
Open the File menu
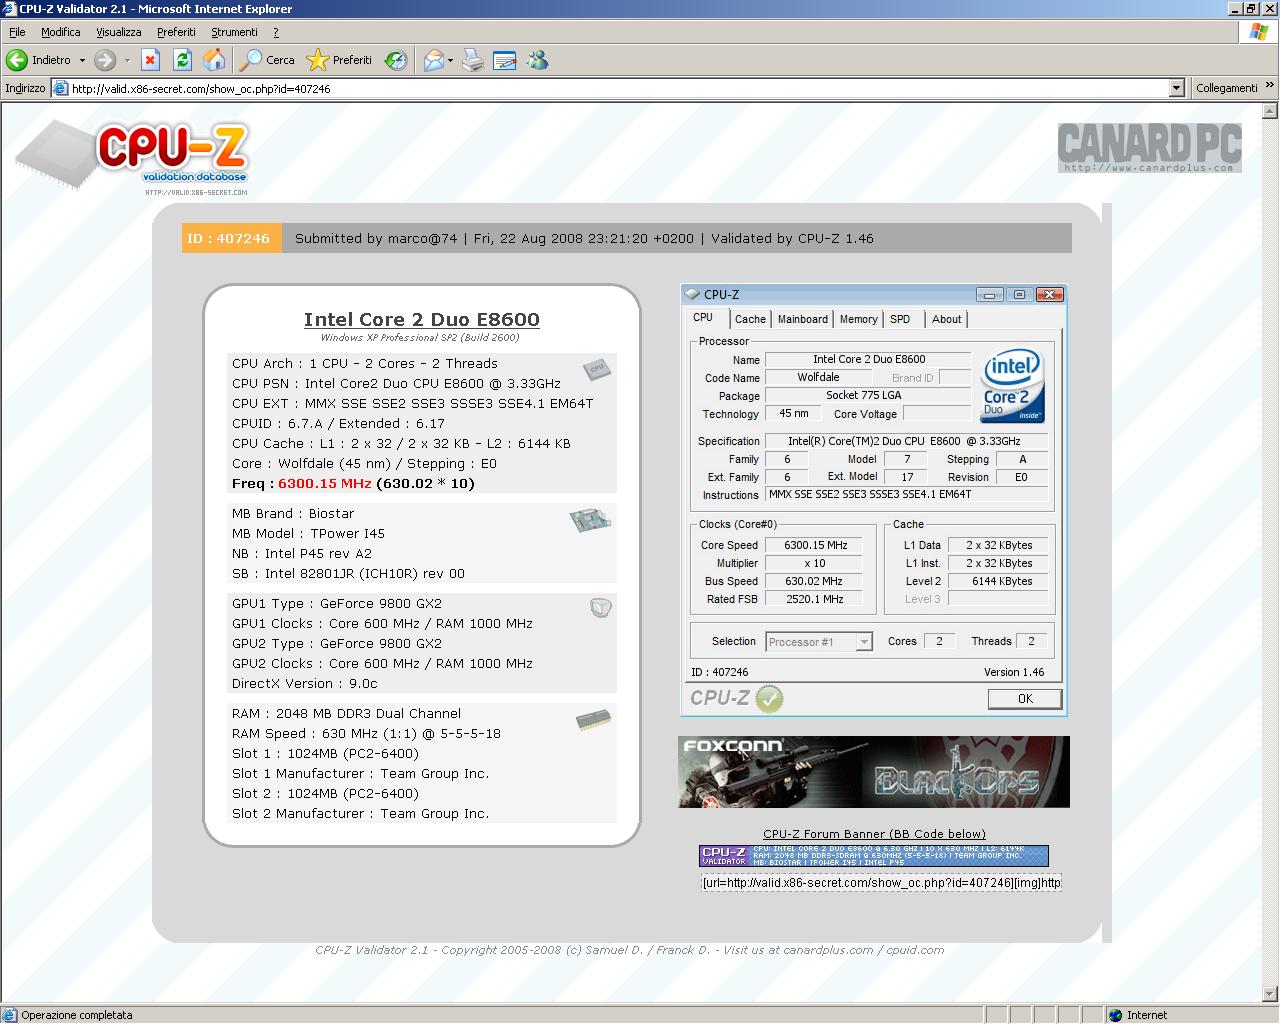tap(17, 32)
